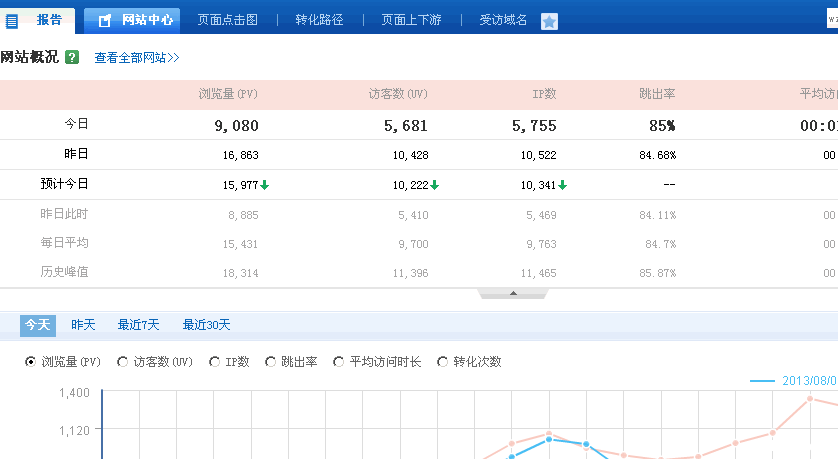Switch to the 转化路径 tab
This screenshot has height=459, width=838.
point(319,20)
